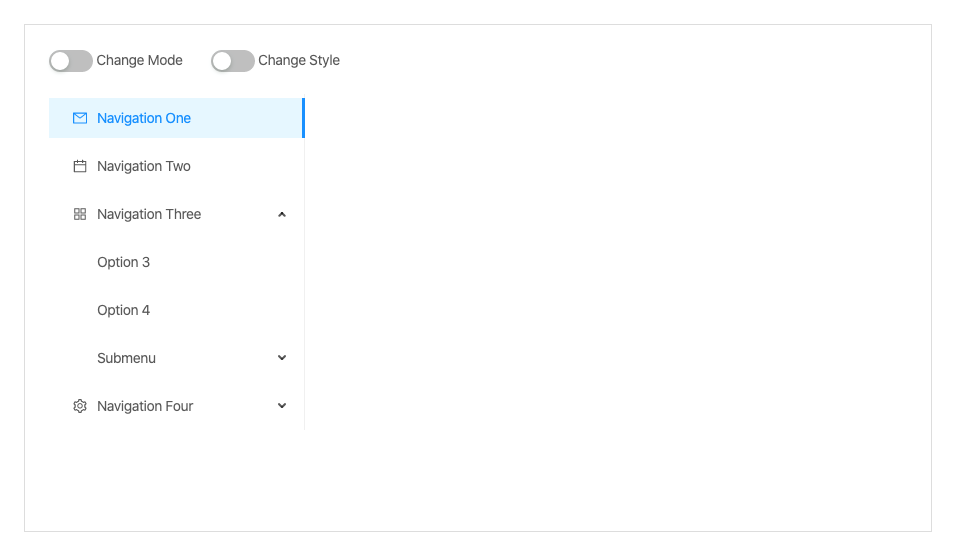Click the Navigation Three label text
This screenshot has height=556, width=956.
149,214
